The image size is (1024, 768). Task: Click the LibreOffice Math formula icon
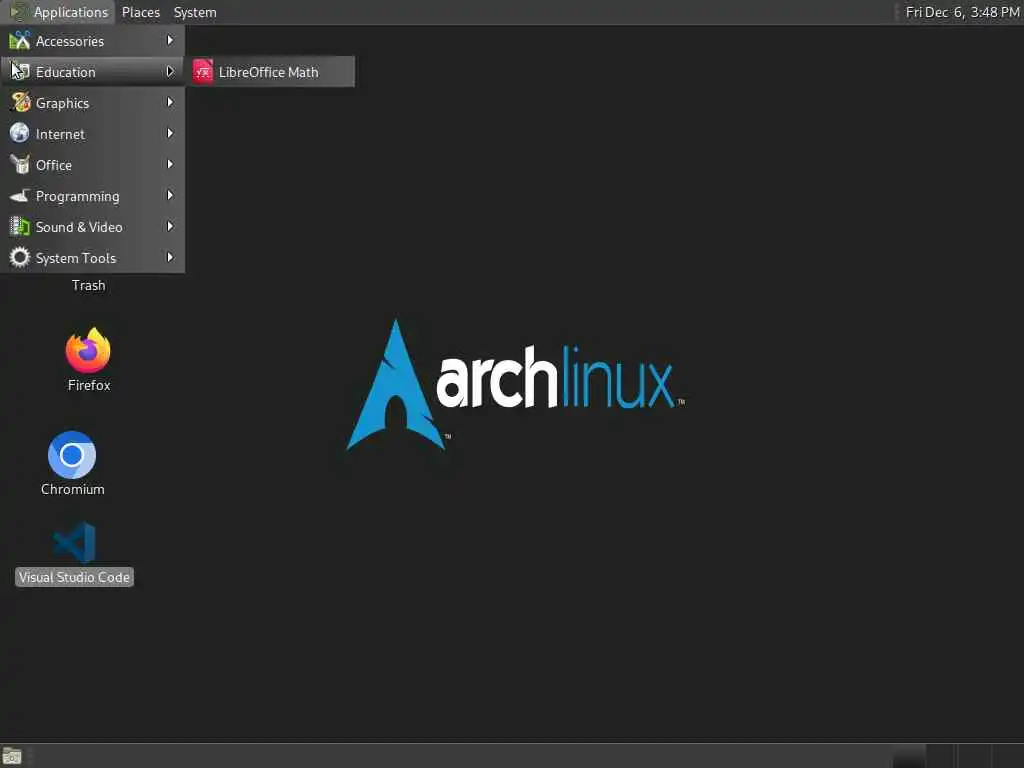202,72
